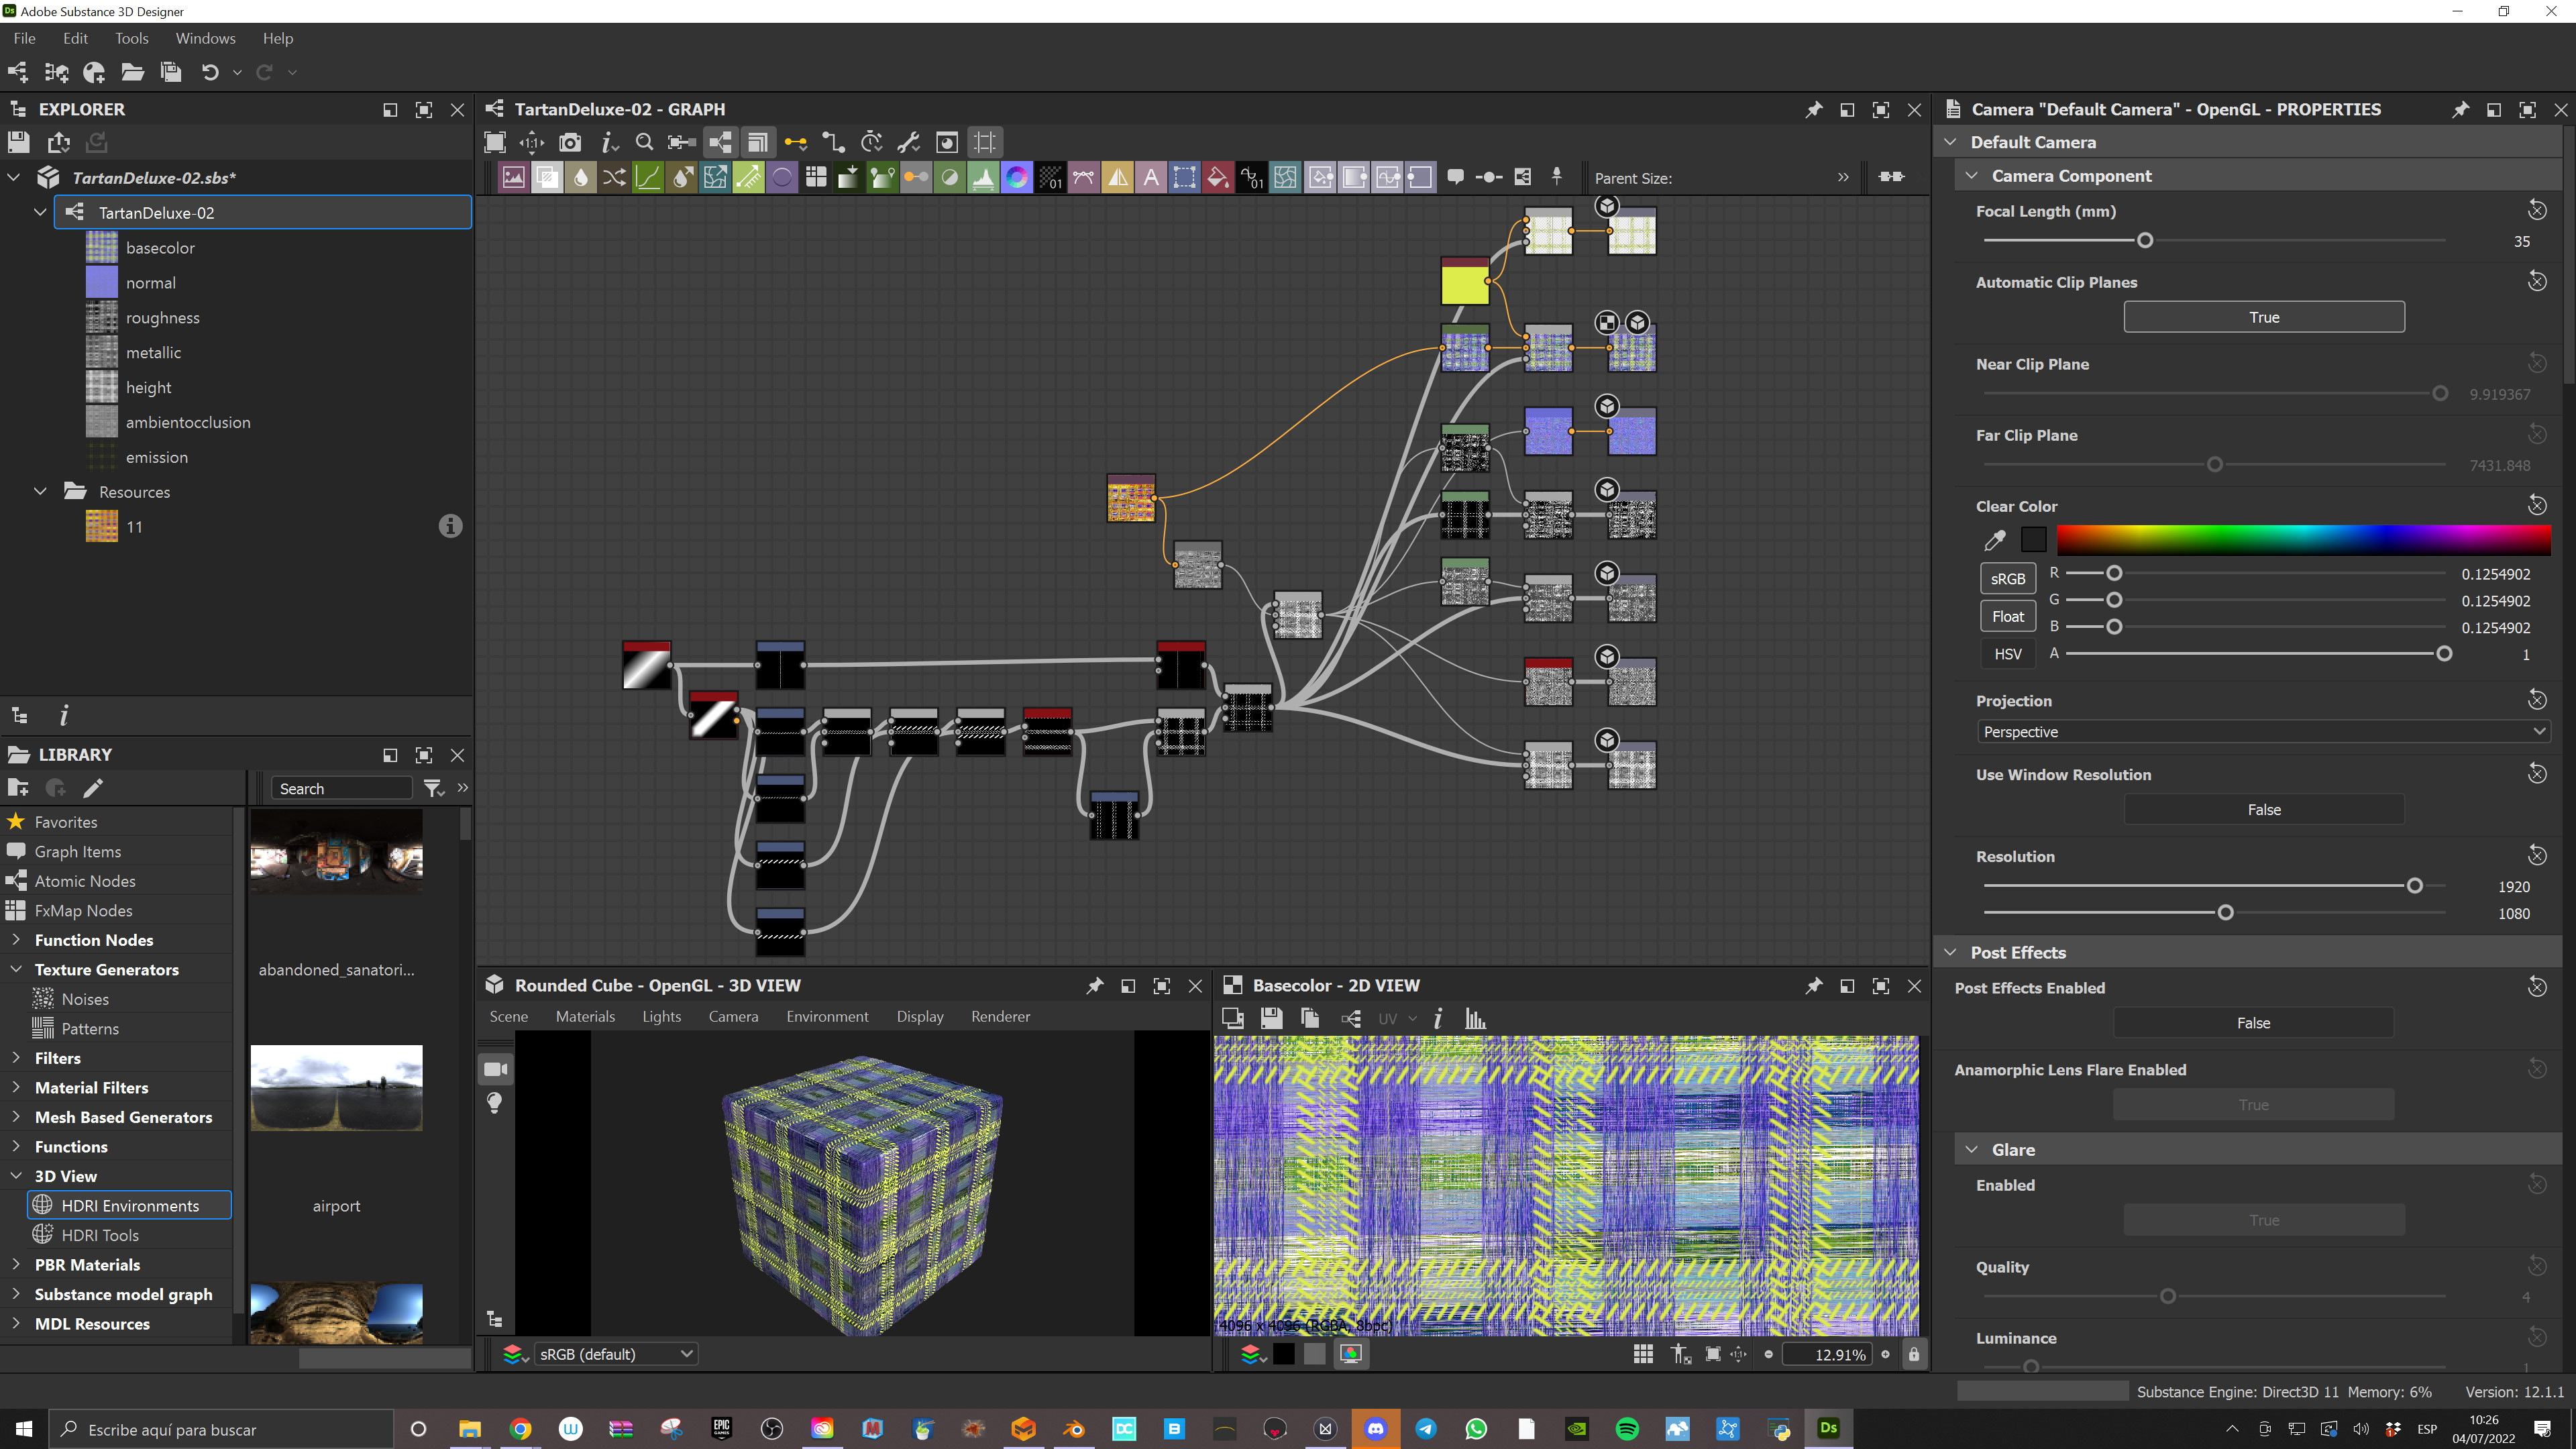
Task: Toggle Use Window Resolution False button
Action: [2263, 809]
